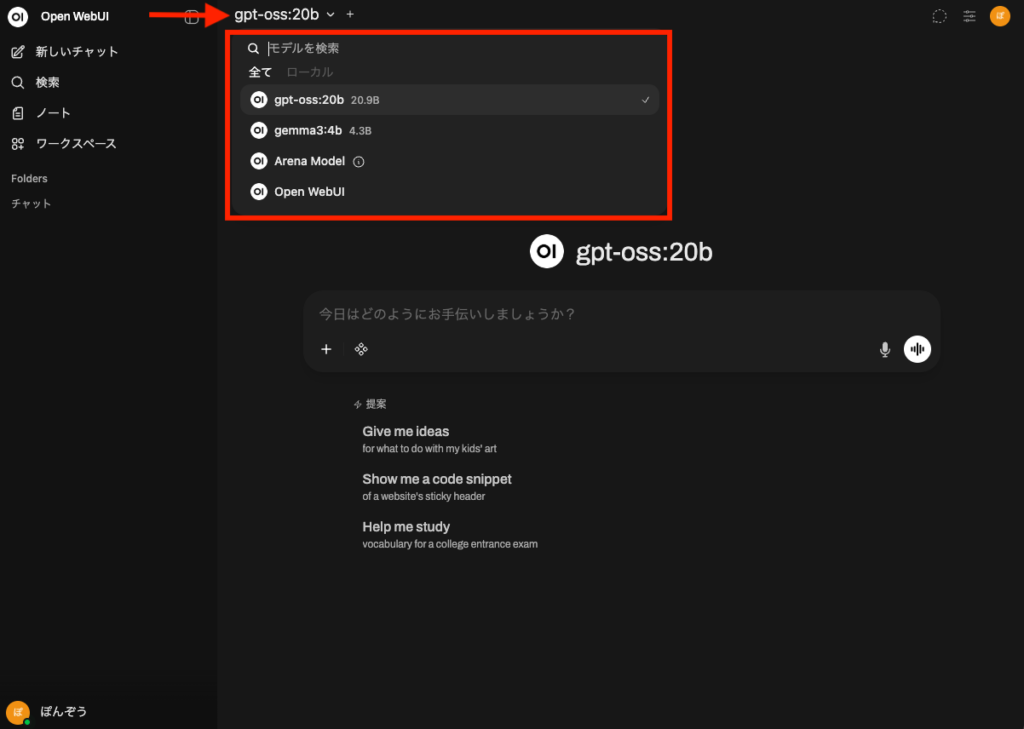Start voice mode with waveform button
The width and height of the screenshot is (1024, 729).
click(x=917, y=349)
